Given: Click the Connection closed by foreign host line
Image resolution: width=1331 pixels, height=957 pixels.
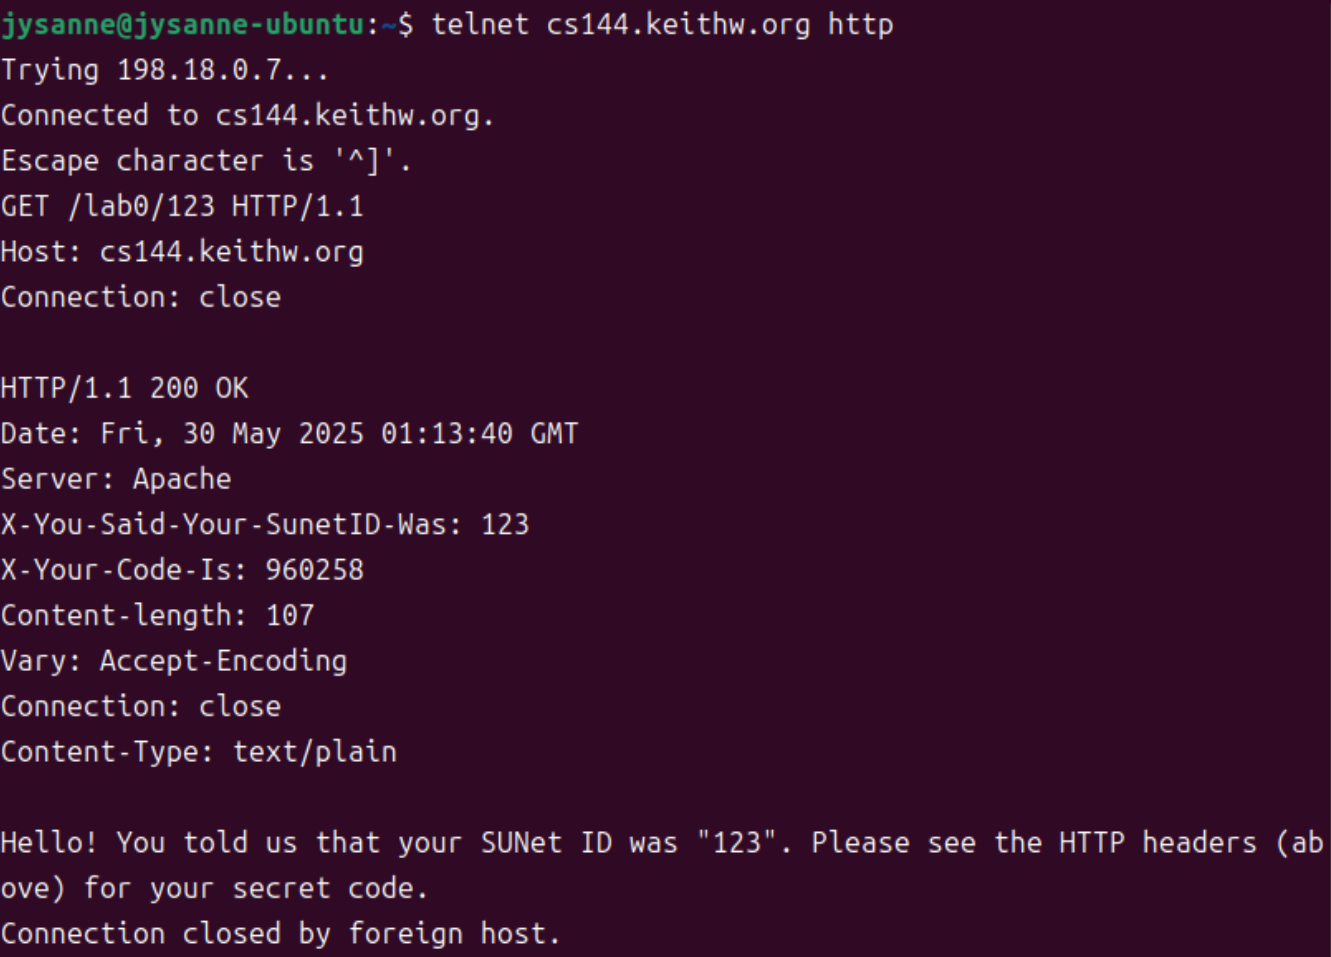Looking at the screenshot, I should point(280,933).
